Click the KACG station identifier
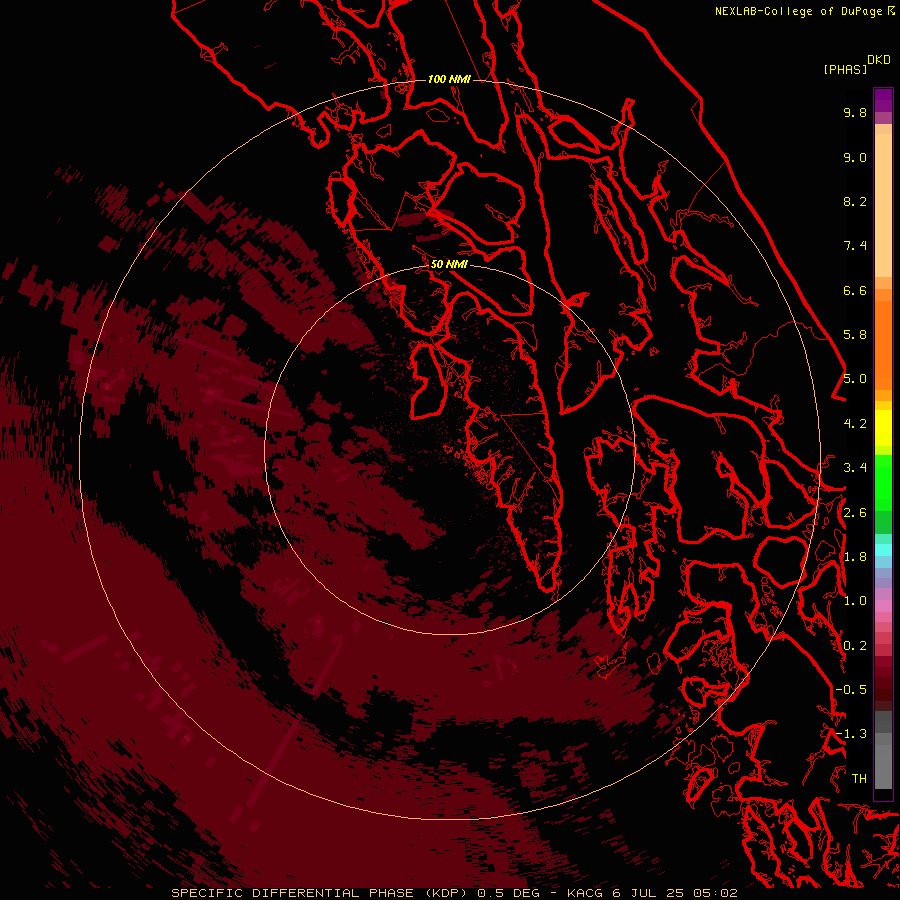Viewport: 900px width, 900px height. [586, 893]
